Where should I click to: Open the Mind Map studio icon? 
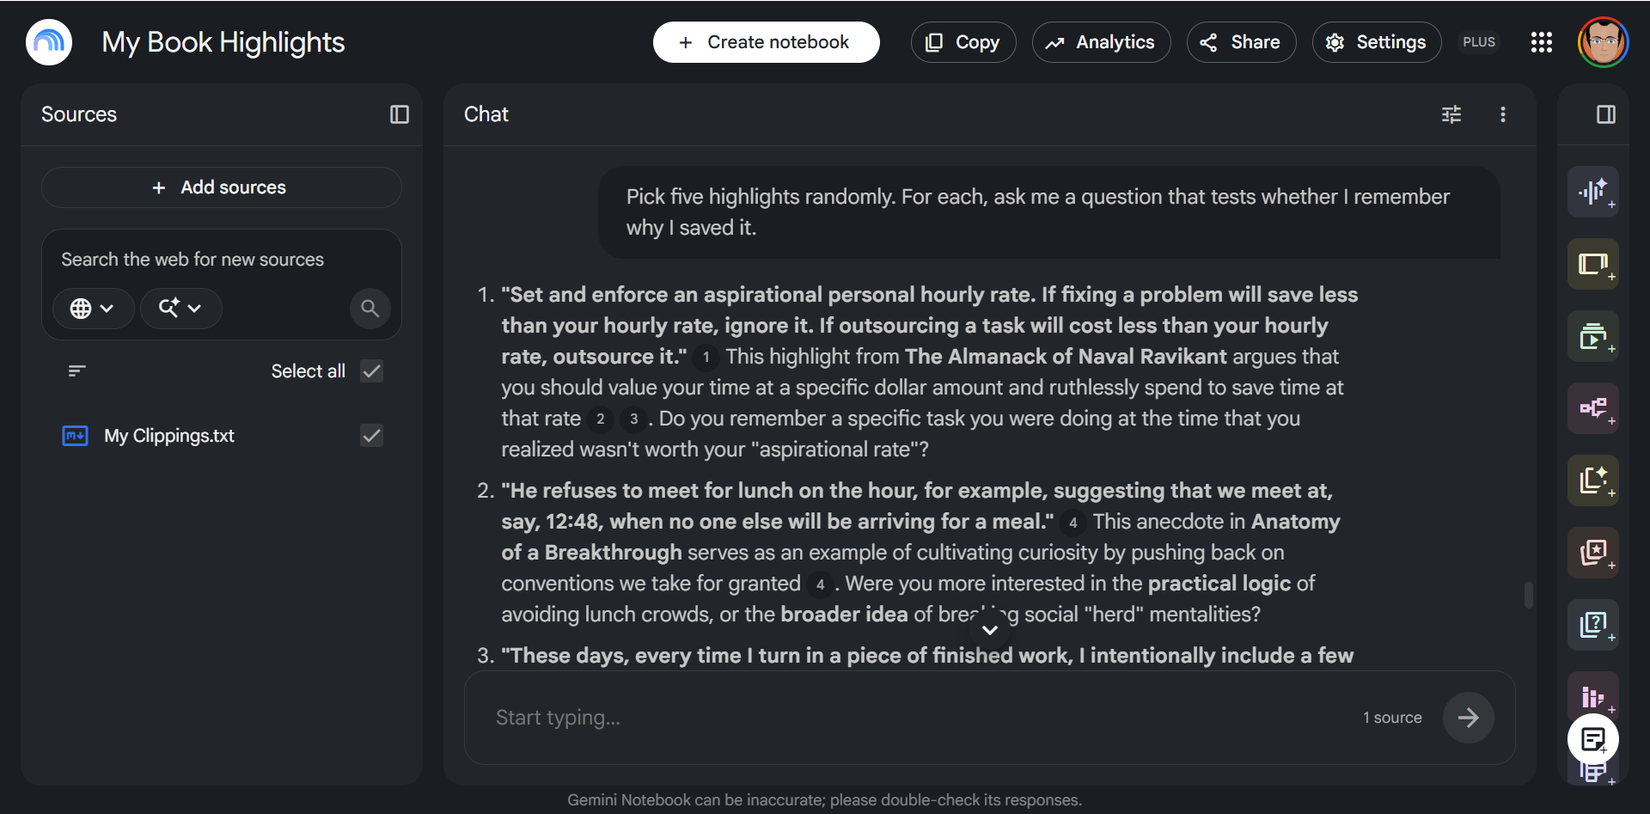[1593, 408]
